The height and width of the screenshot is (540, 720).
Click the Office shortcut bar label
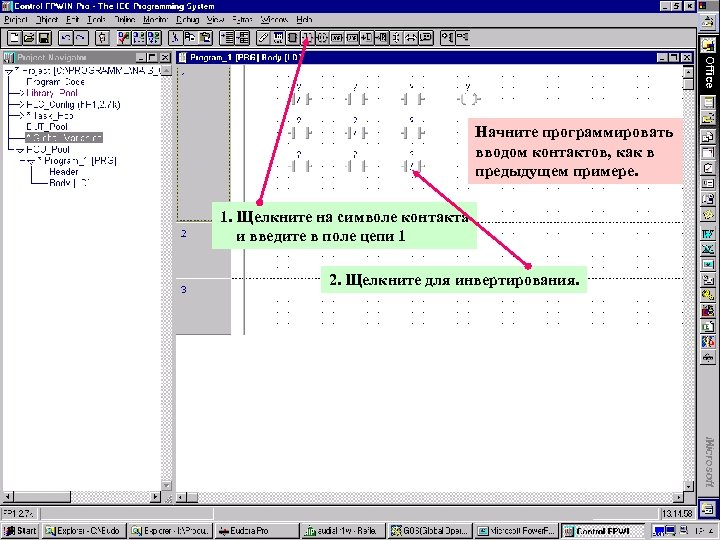(709, 72)
